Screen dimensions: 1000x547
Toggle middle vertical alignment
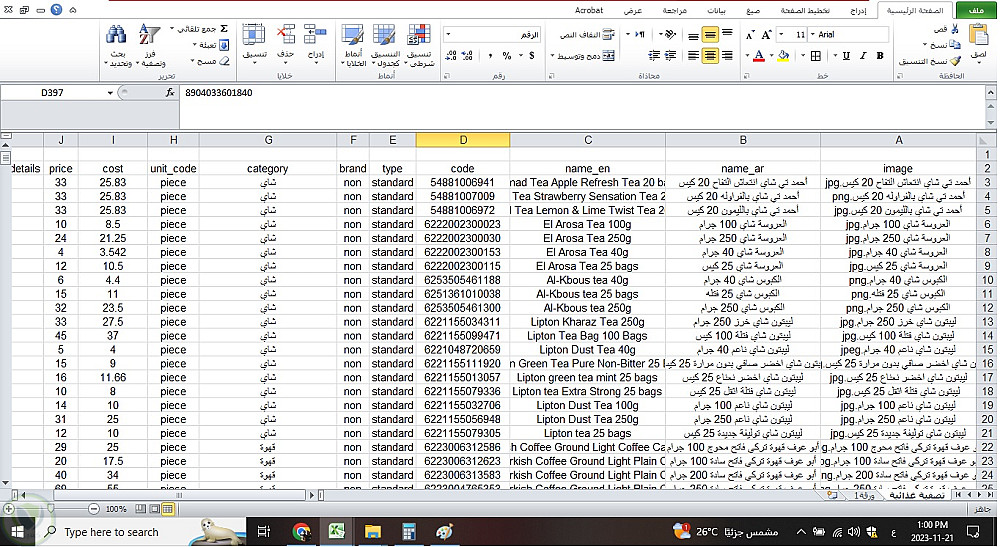point(710,34)
